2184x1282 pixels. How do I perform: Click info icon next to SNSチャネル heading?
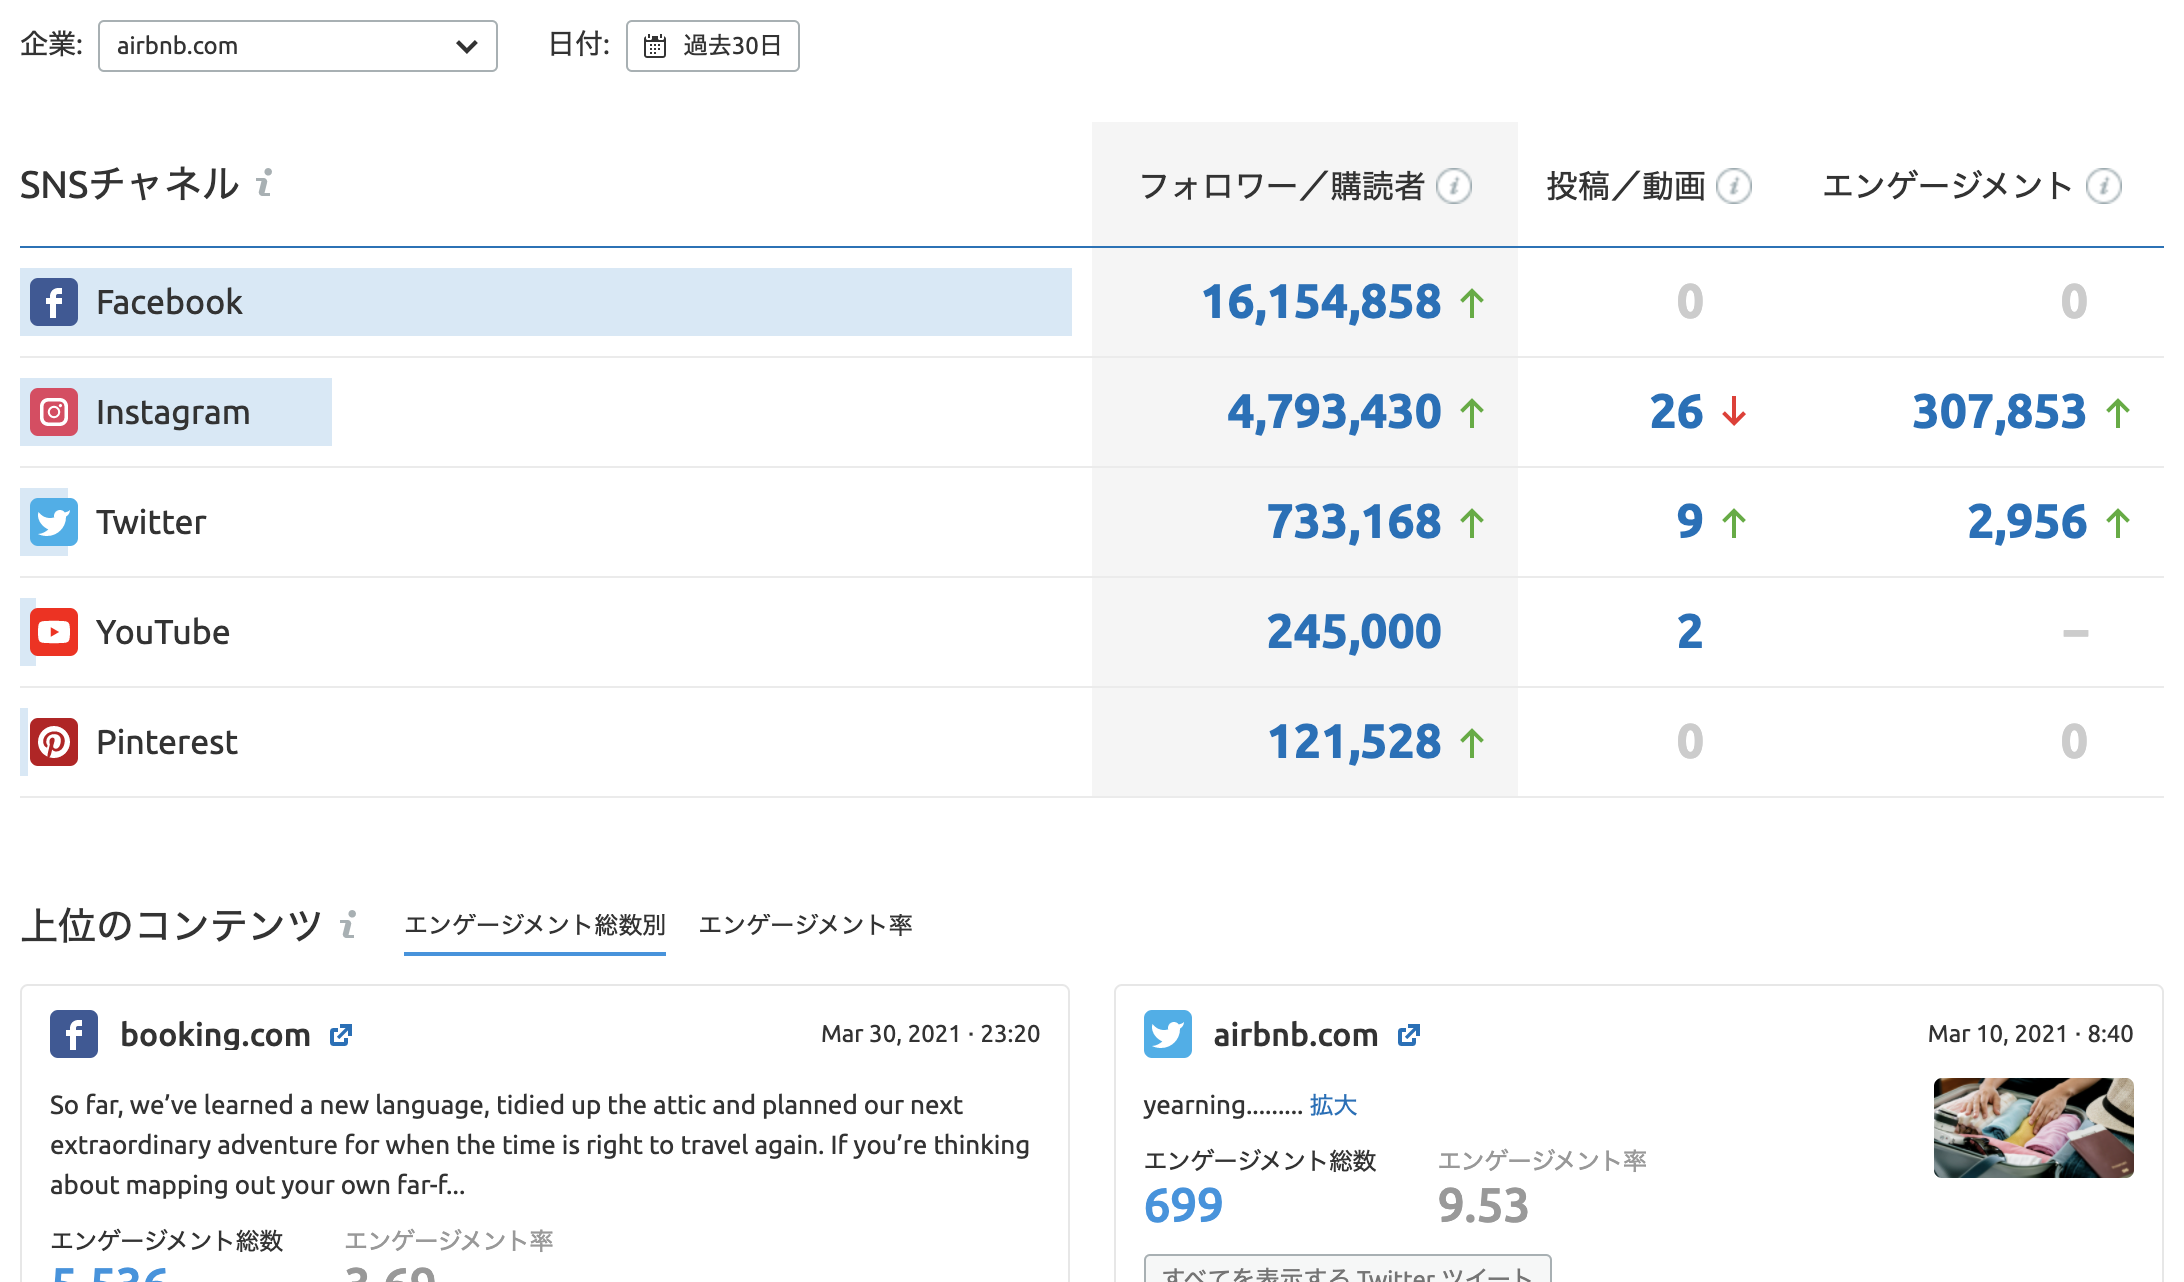[264, 184]
